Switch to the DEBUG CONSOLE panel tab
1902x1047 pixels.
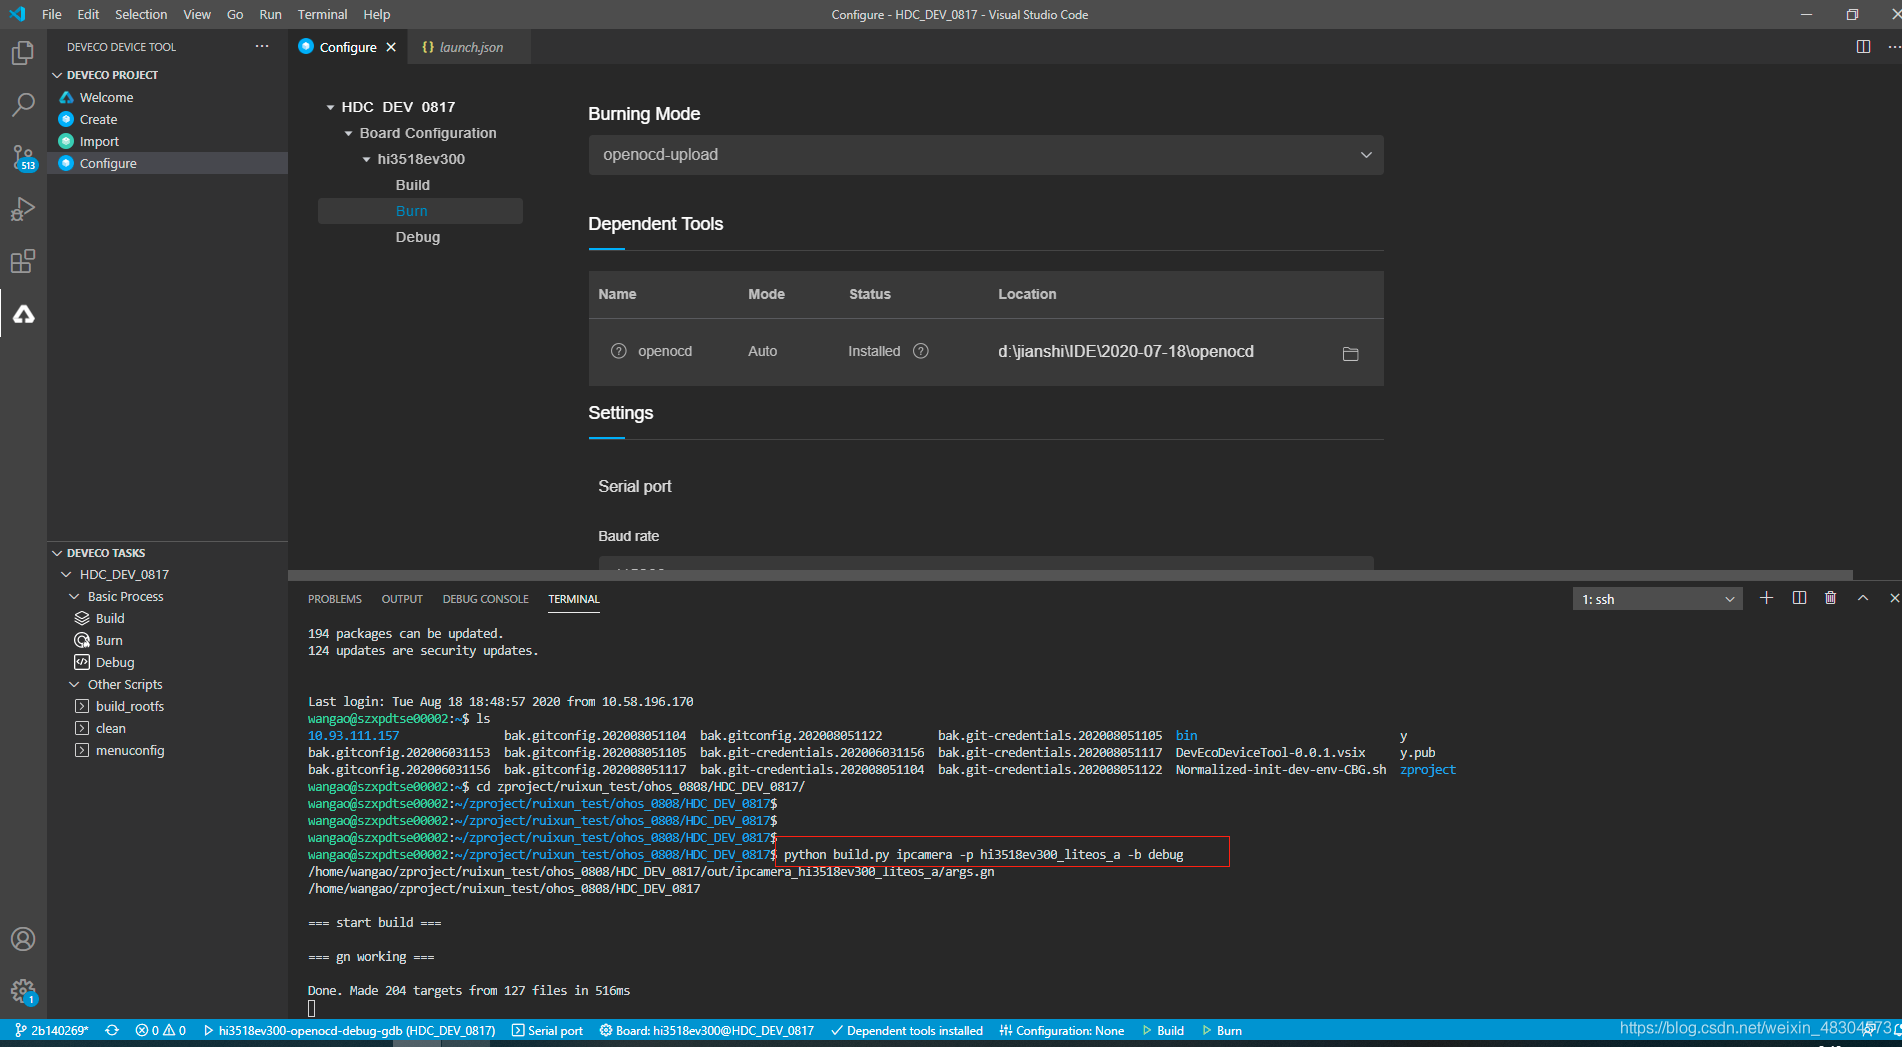[486, 599]
